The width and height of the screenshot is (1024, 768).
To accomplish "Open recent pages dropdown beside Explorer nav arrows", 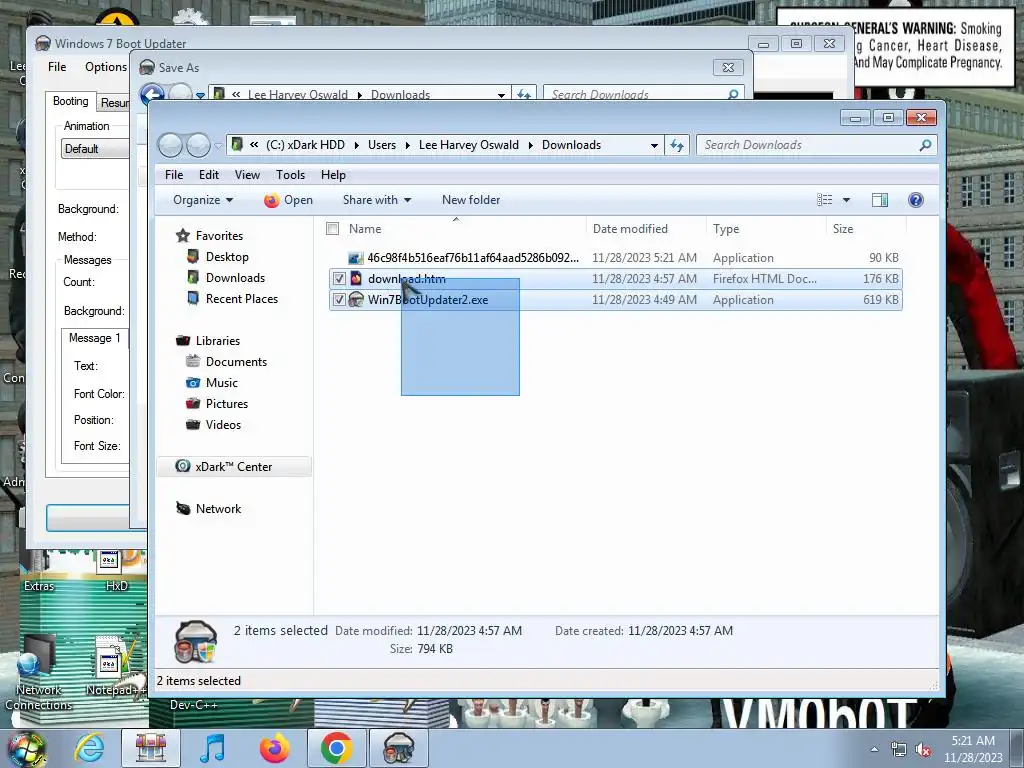I will tap(218, 146).
